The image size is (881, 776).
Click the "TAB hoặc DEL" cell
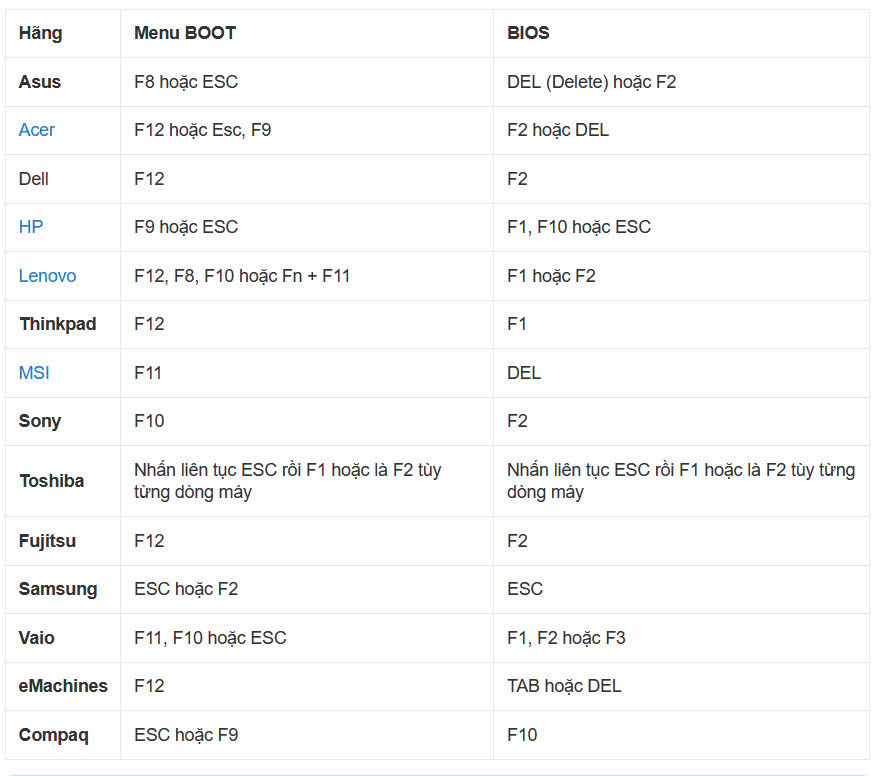point(564,686)
